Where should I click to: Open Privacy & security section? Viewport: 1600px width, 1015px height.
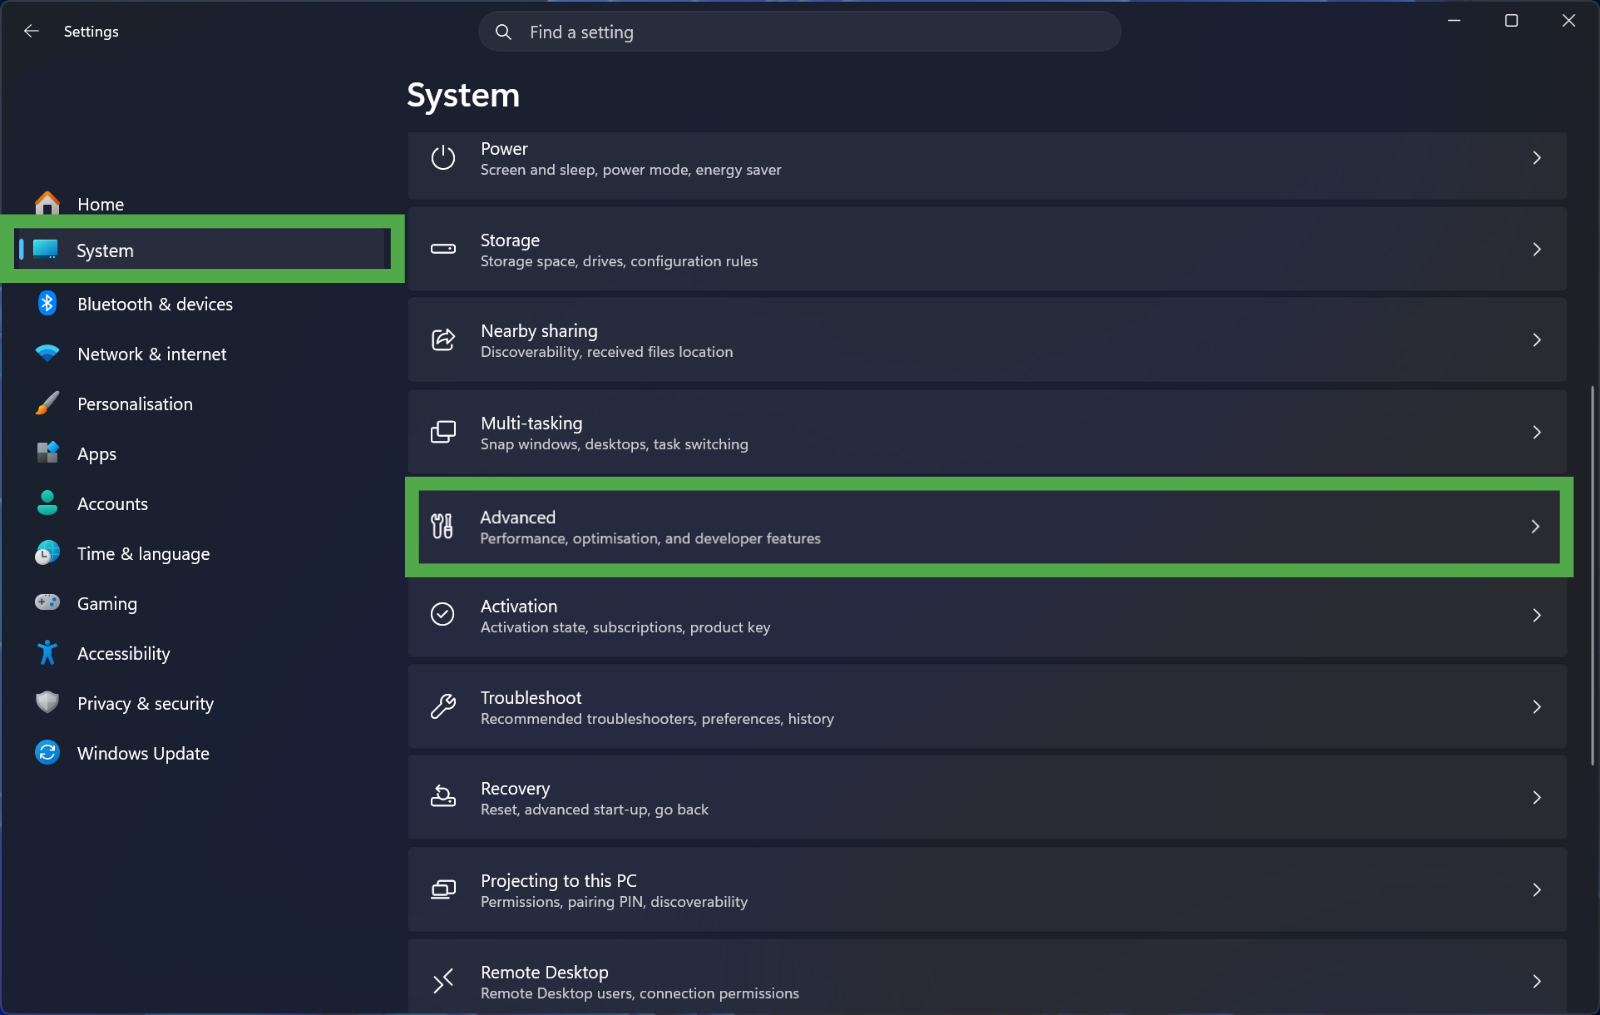pyautogui.click(x=146, y=704)
